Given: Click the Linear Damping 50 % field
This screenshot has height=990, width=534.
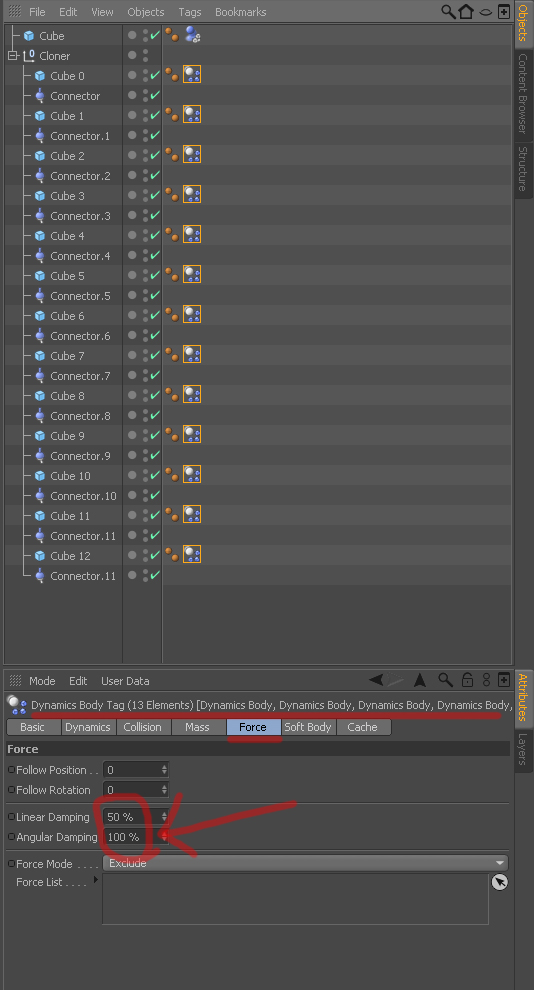Looking at the screenshot, I should (x=132, y=817).
